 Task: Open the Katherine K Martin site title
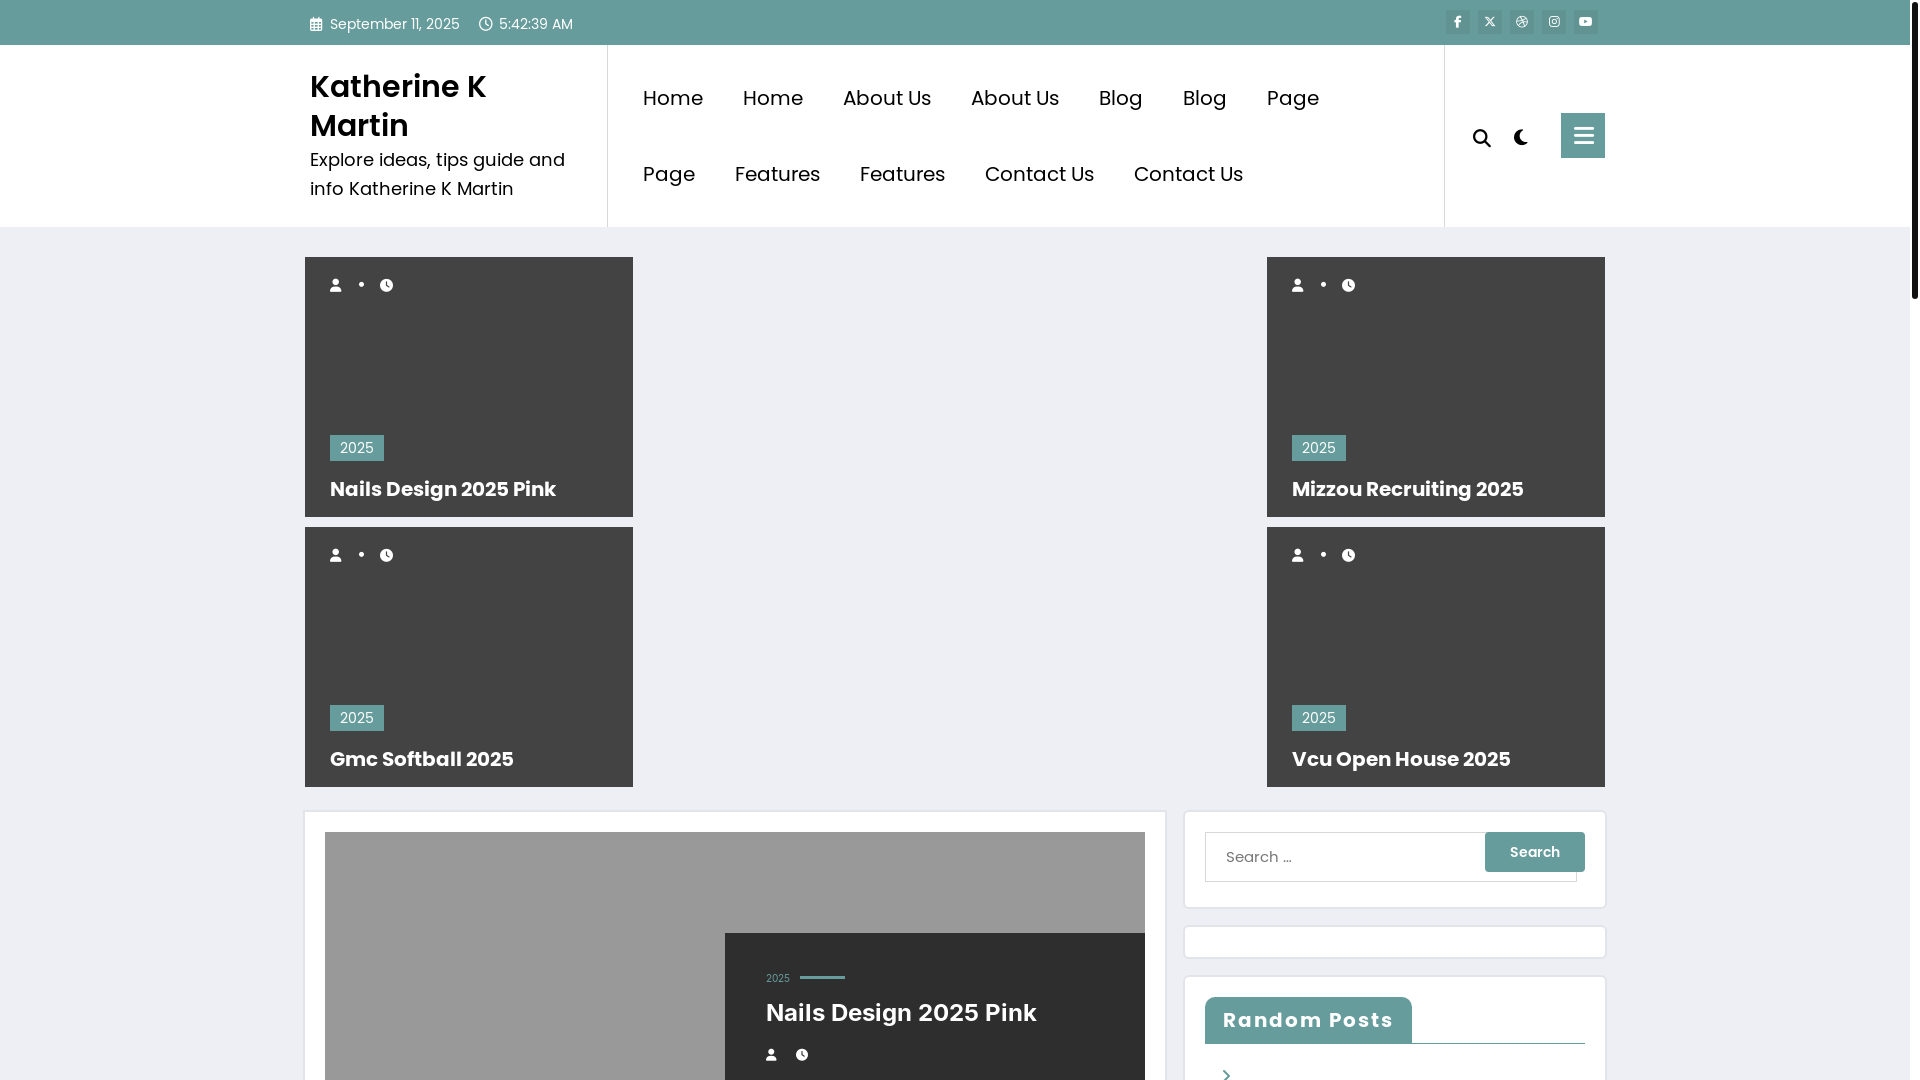coord(398,106)
